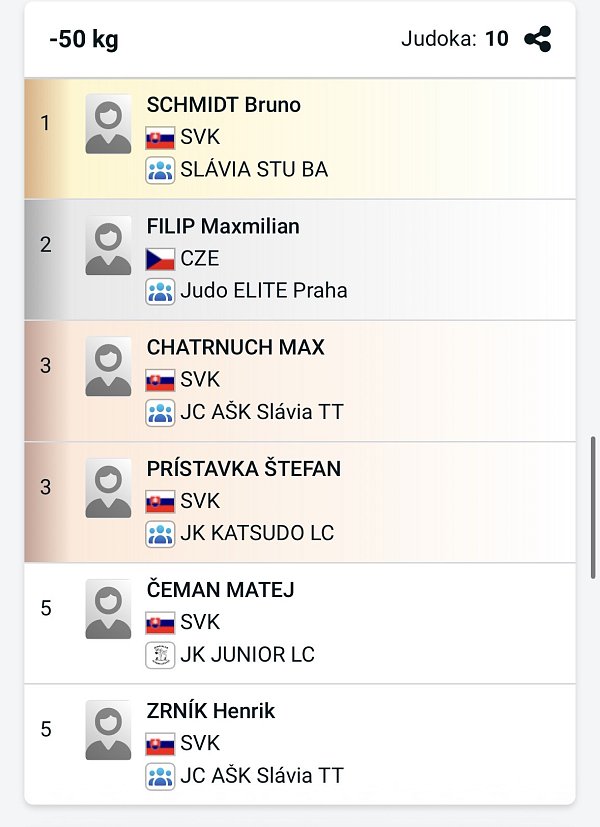The image size is (600, 827).
Task: Click the JK KATSUDO LC club icon
Action: click(x=160, y=533)
